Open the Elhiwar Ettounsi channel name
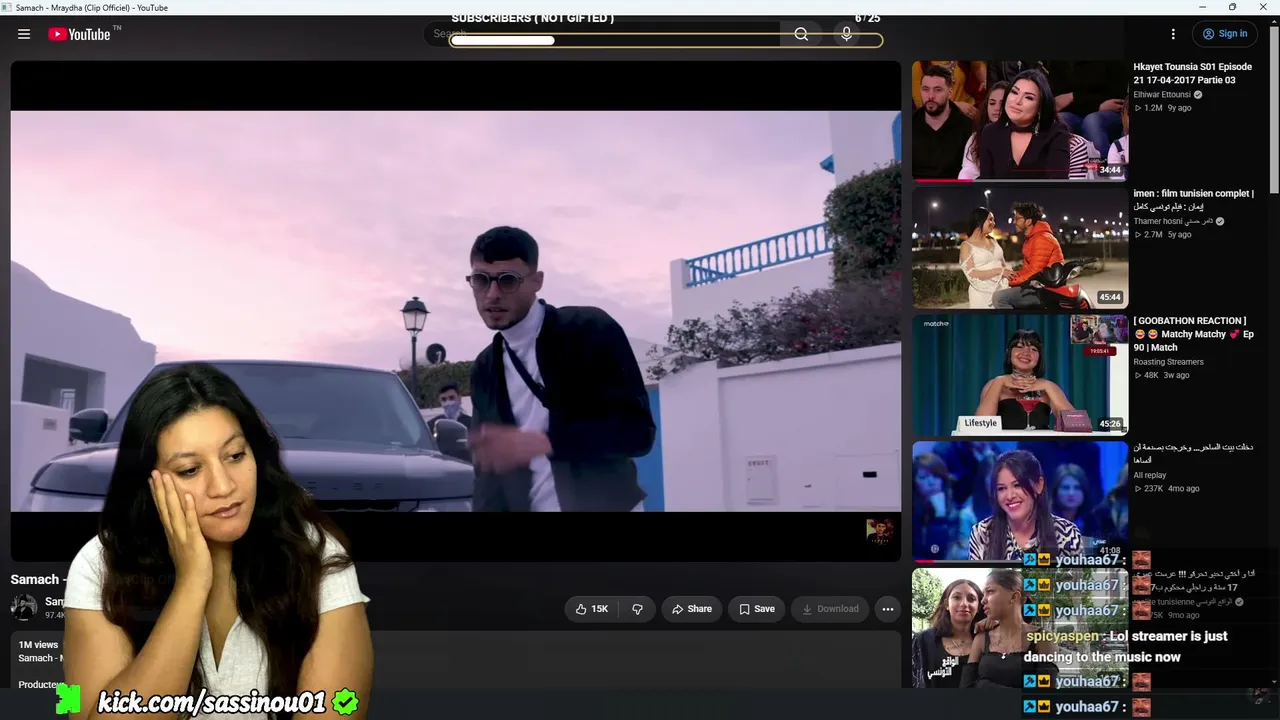Image resolution: width=1280 pixels, height=720 pixels. [1161, 95]
